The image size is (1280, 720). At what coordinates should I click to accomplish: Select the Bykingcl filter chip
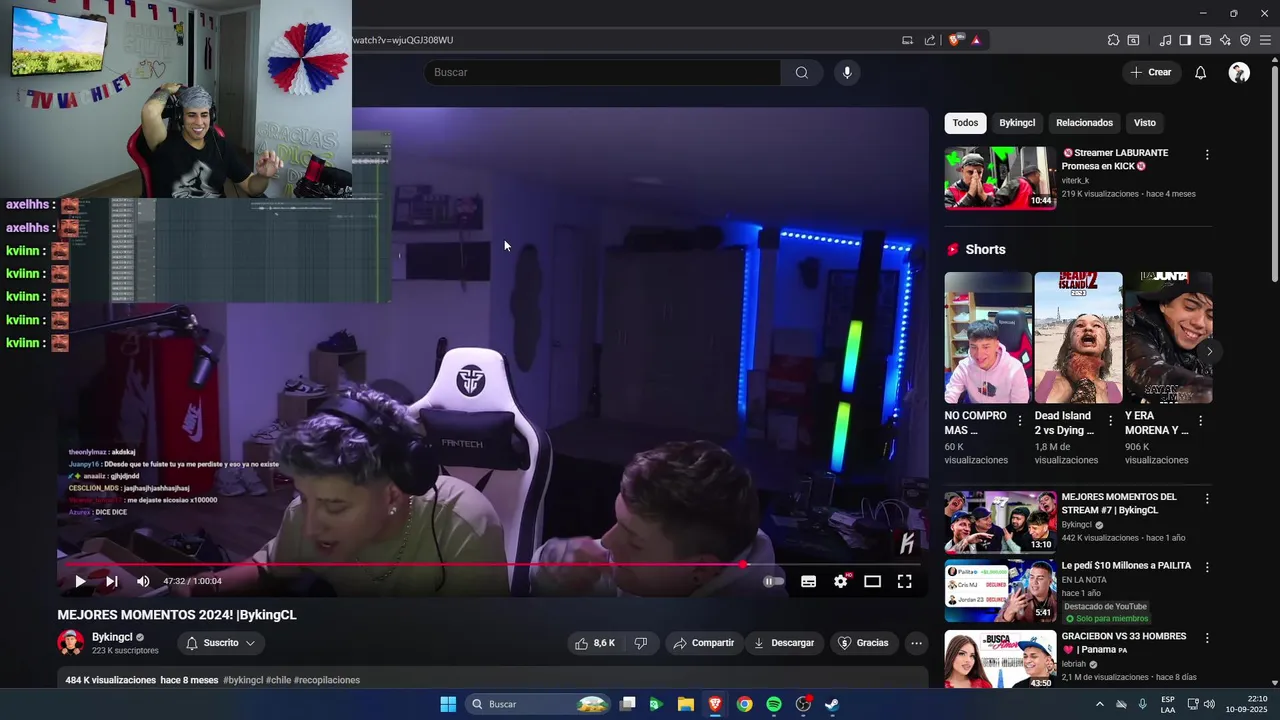click(1017, 123)
